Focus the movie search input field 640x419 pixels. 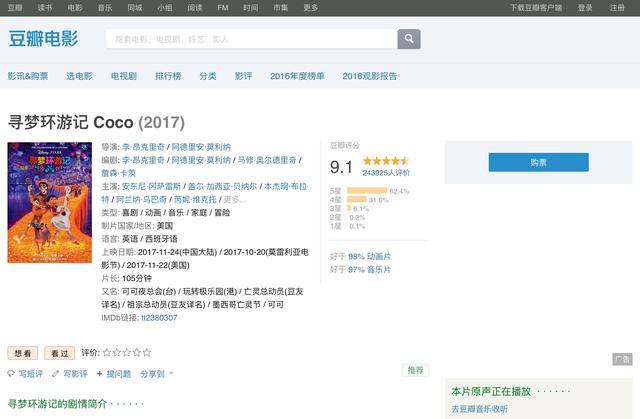tap(251, 39)
